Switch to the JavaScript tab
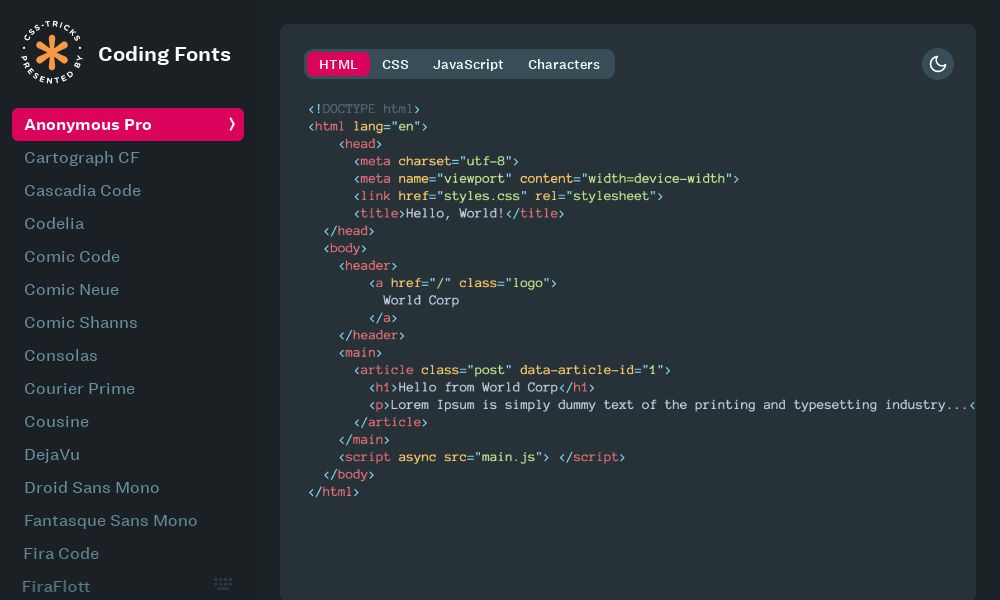This screenshot has height=600, width=1000. click(468, 64)
